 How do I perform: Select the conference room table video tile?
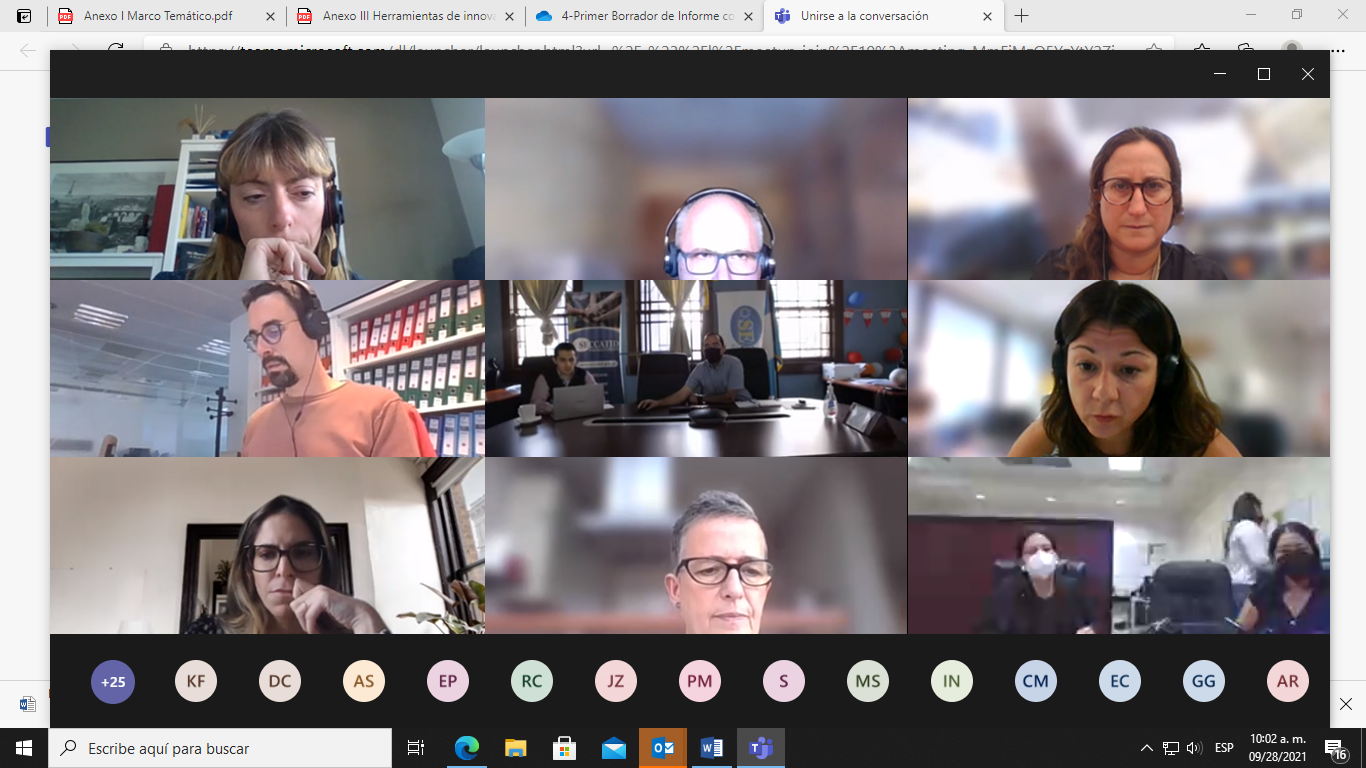[696, 368]
